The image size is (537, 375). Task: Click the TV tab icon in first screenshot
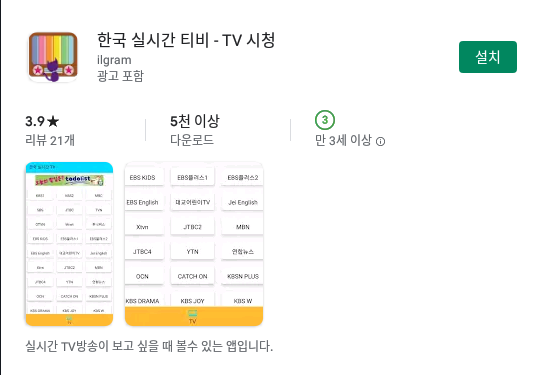tap(69, 321)
